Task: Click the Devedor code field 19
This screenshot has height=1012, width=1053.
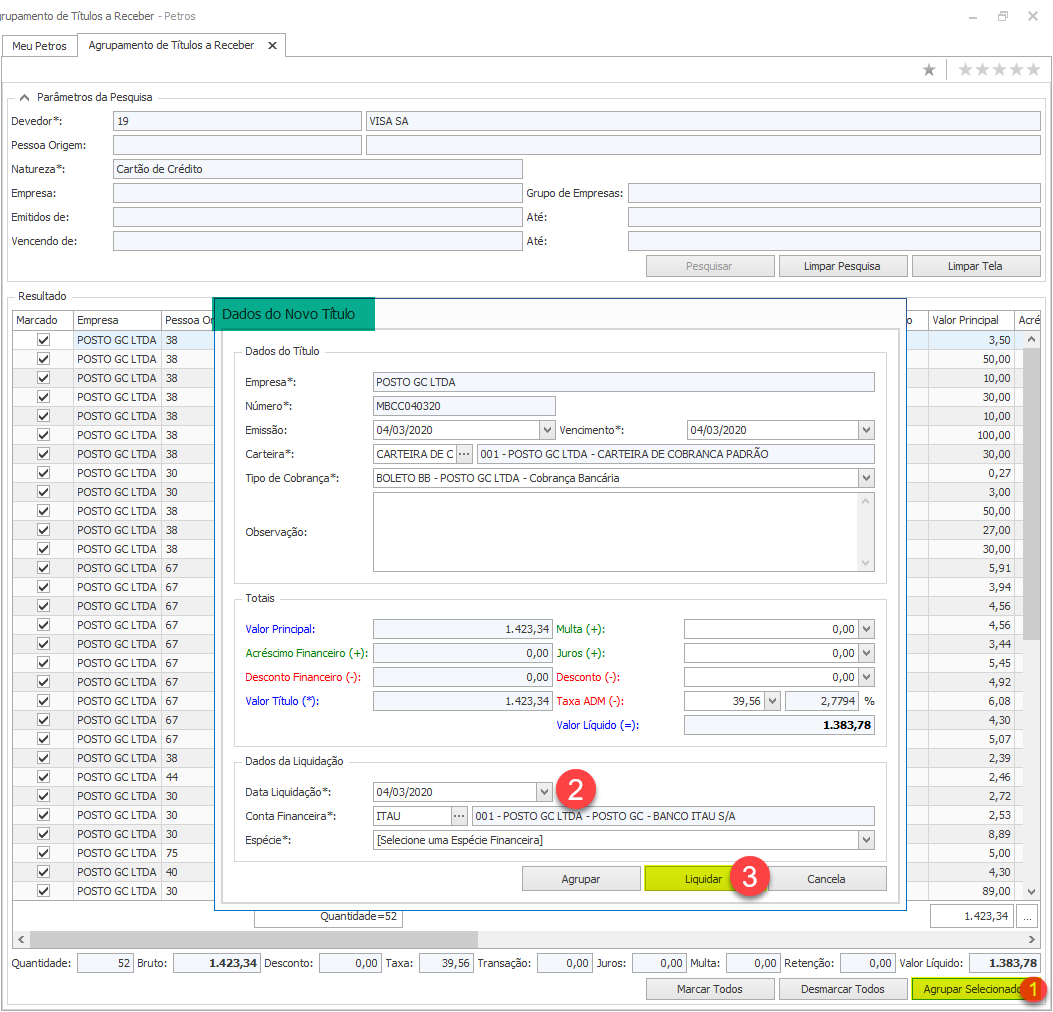Action: 237,121
